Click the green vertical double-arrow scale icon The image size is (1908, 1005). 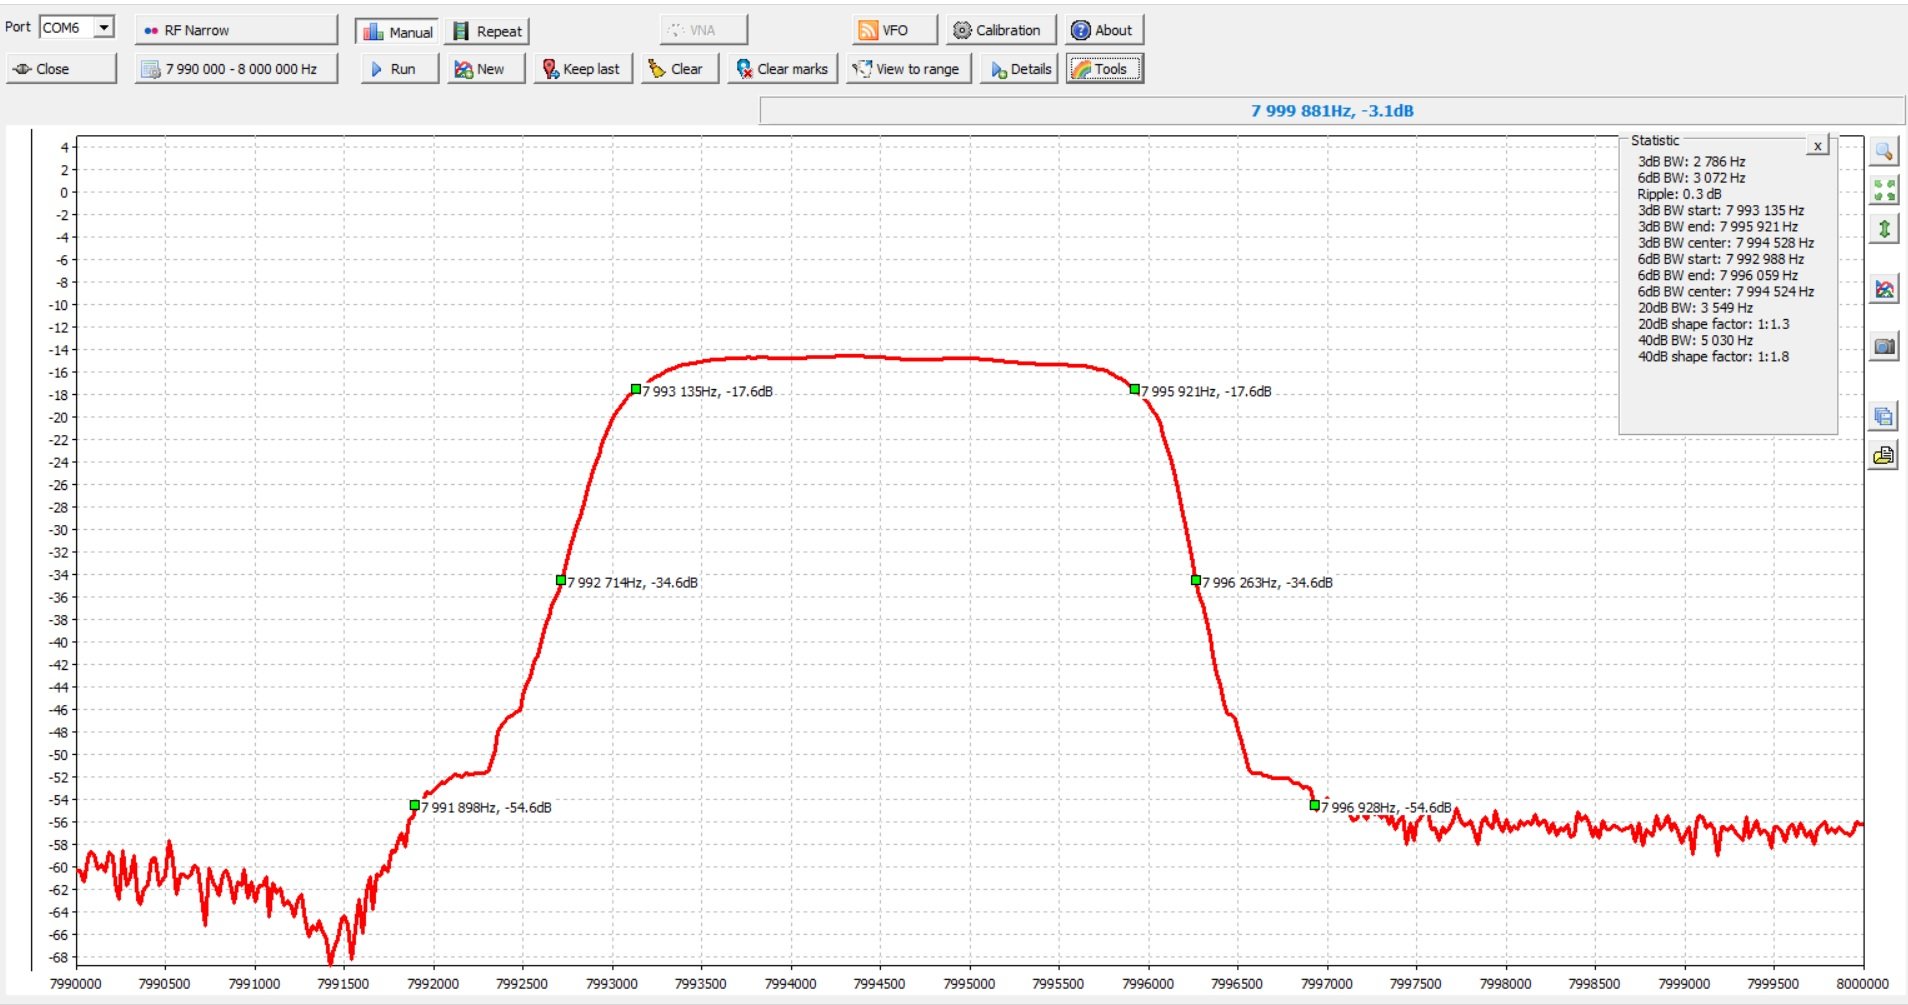(x=1884, y=229)
